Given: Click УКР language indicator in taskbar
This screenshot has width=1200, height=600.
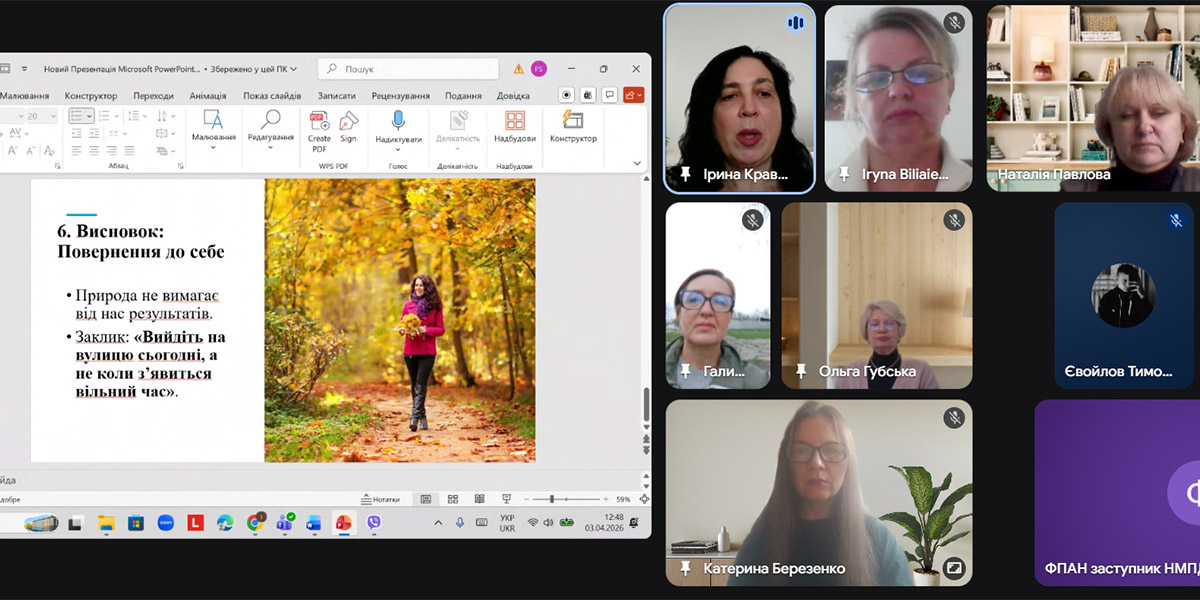Looking at the screenshot, I should [x=507, y=522].
